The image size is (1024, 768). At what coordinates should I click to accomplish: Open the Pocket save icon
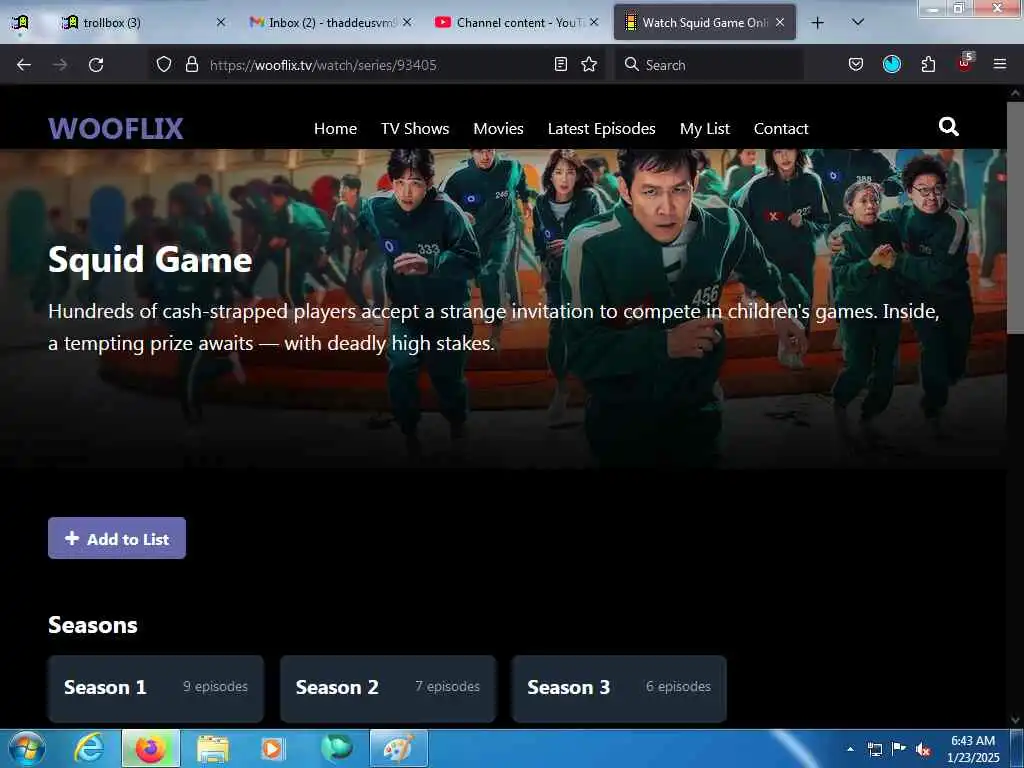point(856,64)
